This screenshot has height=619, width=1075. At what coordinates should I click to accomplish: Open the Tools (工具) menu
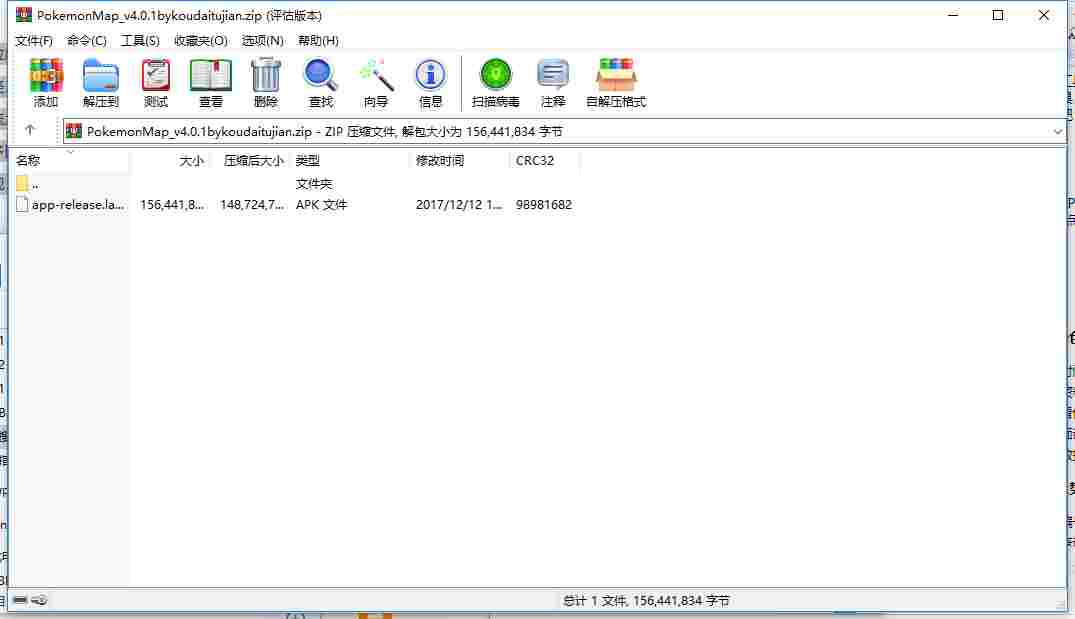(x=140, y=40)
